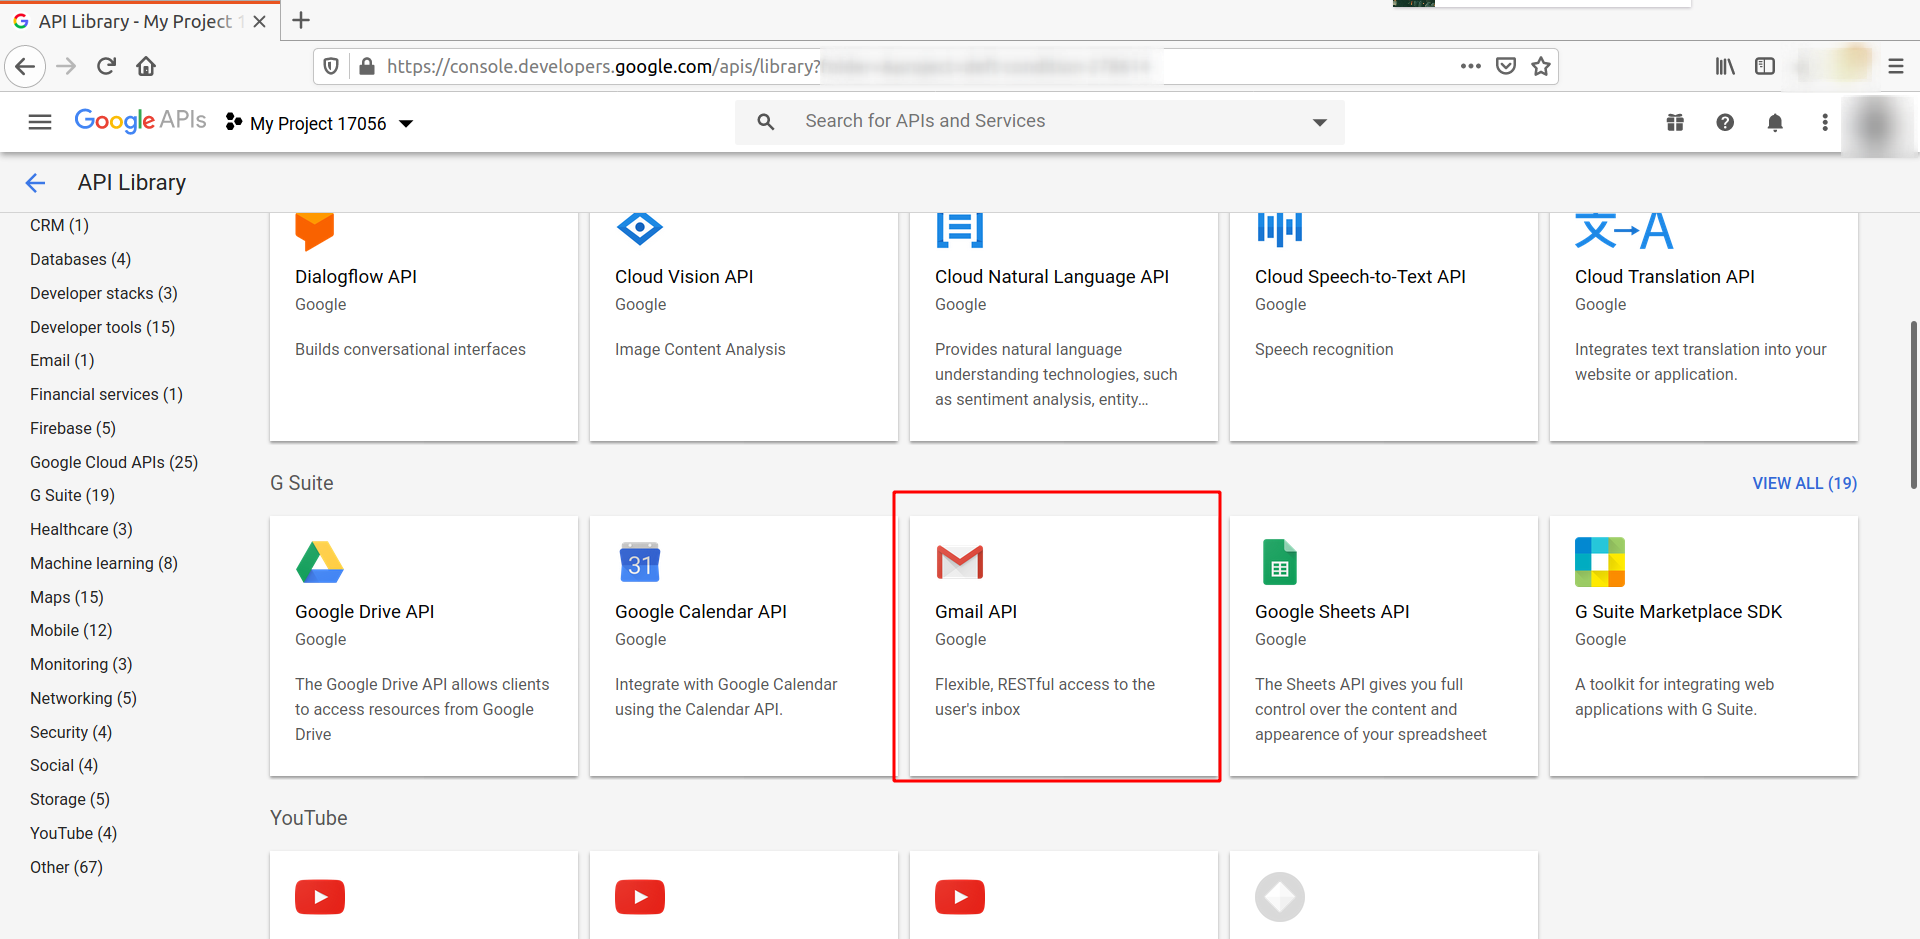
Task: Click the Gmail envelope icon
Action: (x=960, y=562)
